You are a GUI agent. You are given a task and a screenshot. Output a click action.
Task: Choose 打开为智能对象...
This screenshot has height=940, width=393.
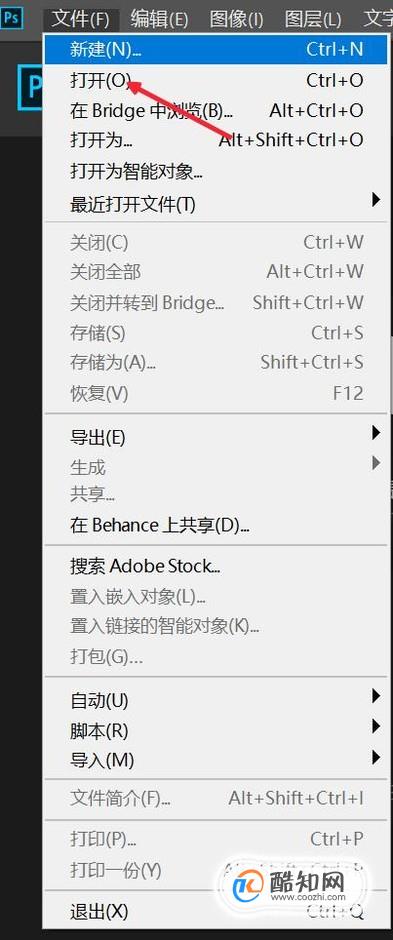click(x=216, y=173)
